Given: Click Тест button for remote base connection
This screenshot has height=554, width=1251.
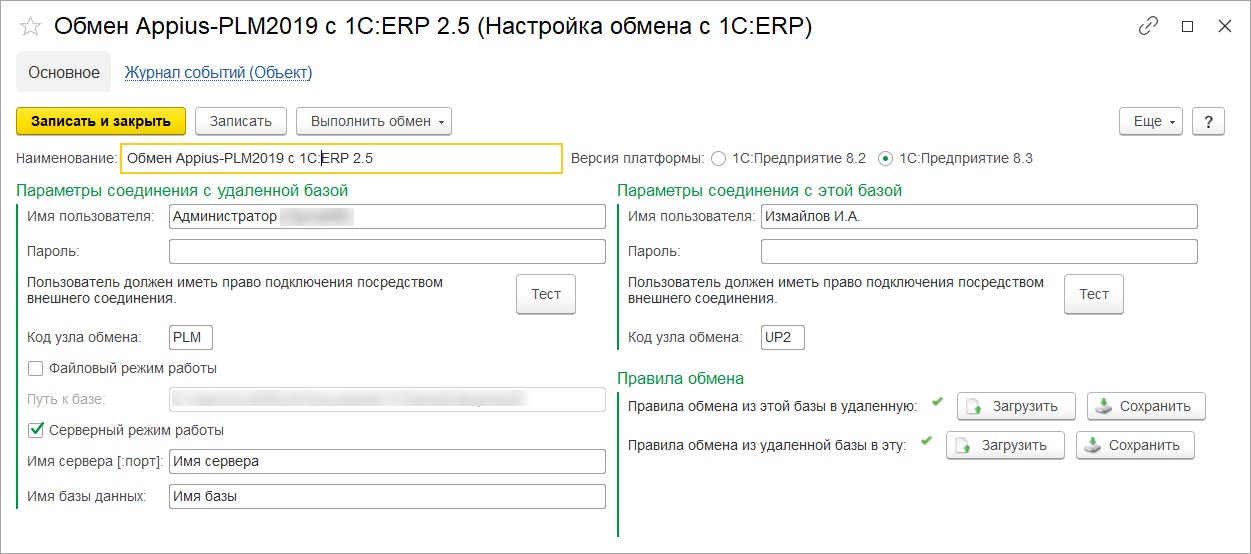Looking at the screenshot, I should [x=545, y=294].
